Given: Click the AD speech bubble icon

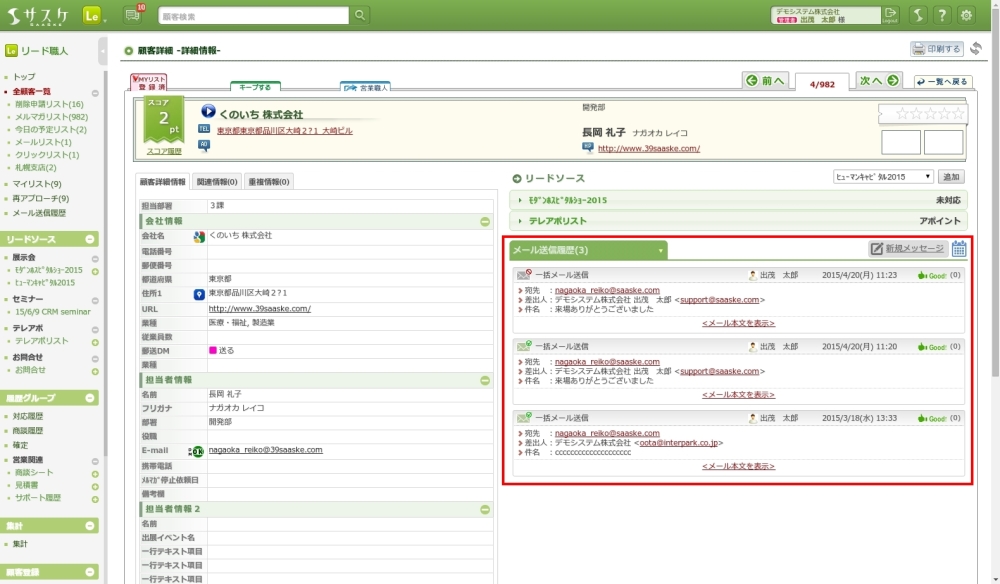Looking at the screenshot, I should [x=204, y=145].
